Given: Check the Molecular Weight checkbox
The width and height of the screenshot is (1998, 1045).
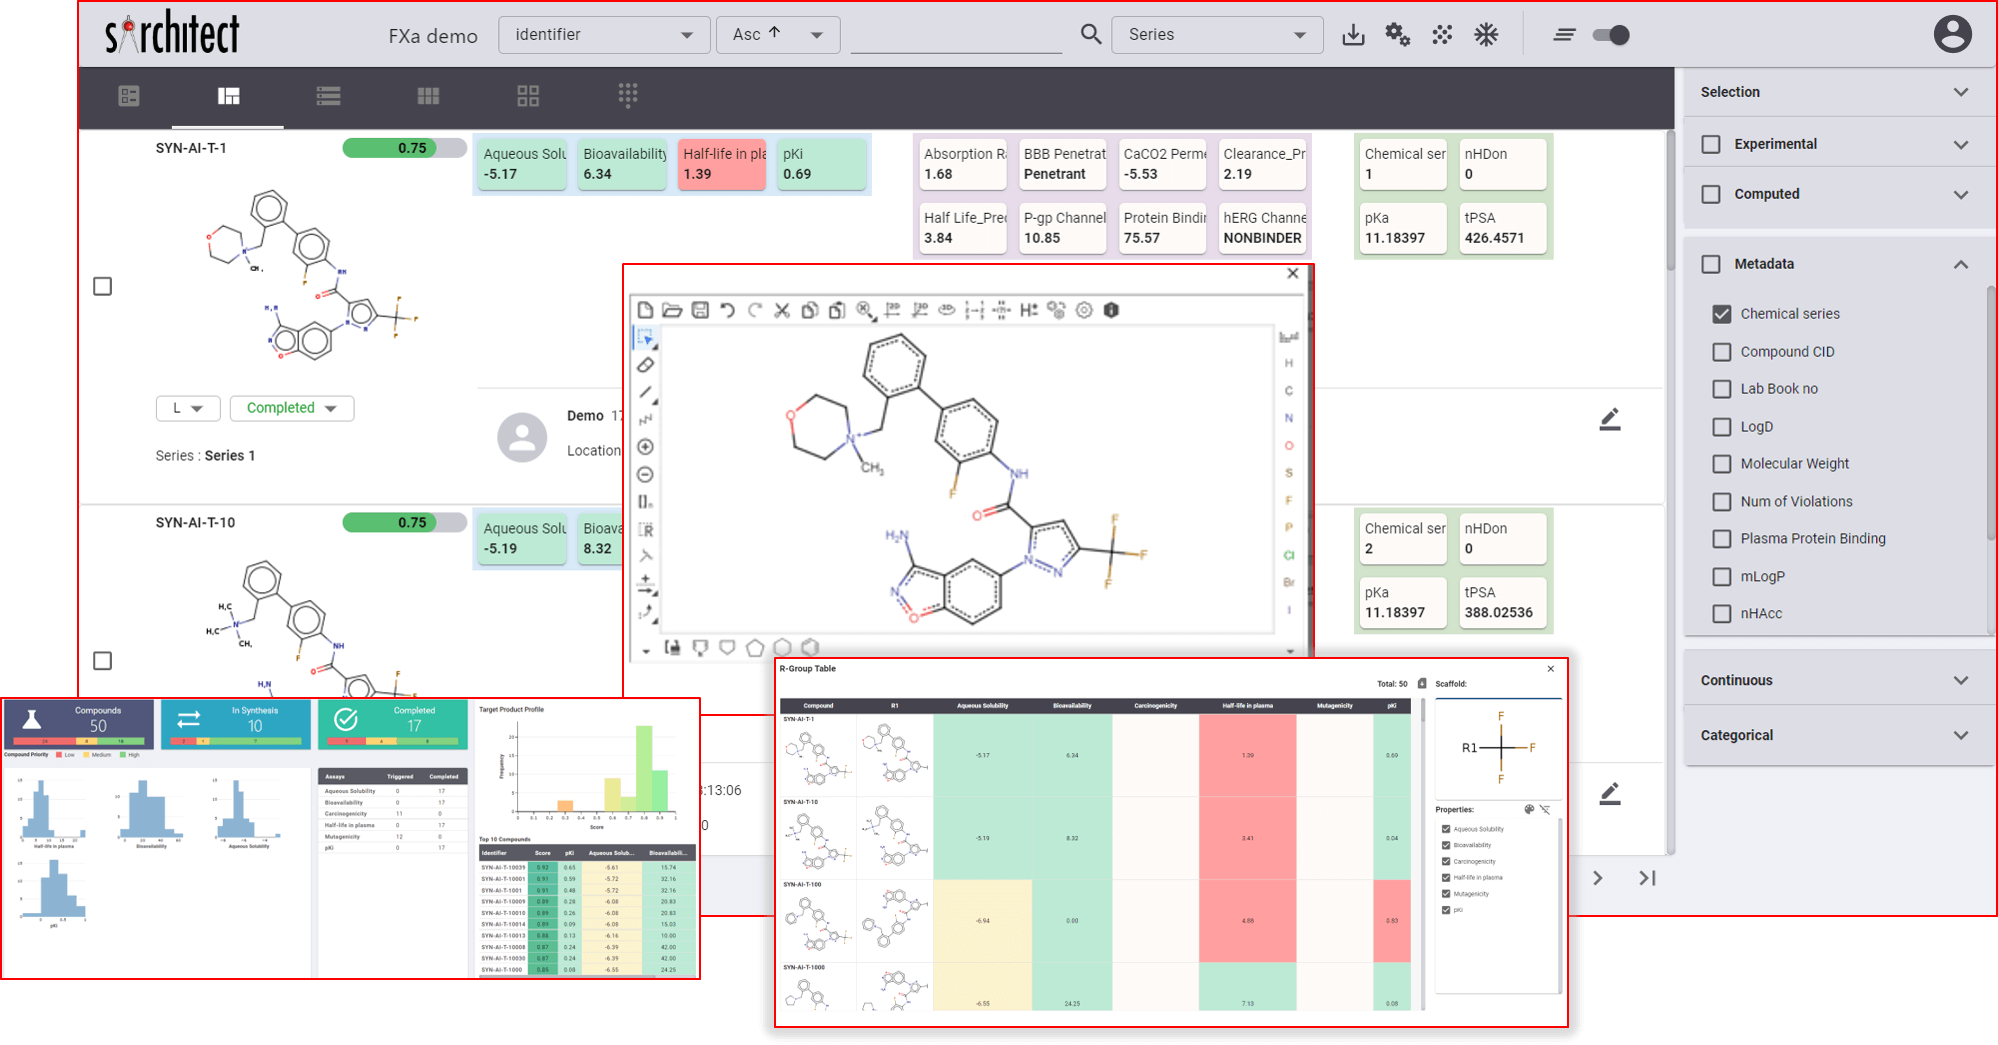Looking at the screenshot, I should pyautogui.click(x=1721, y=464).
